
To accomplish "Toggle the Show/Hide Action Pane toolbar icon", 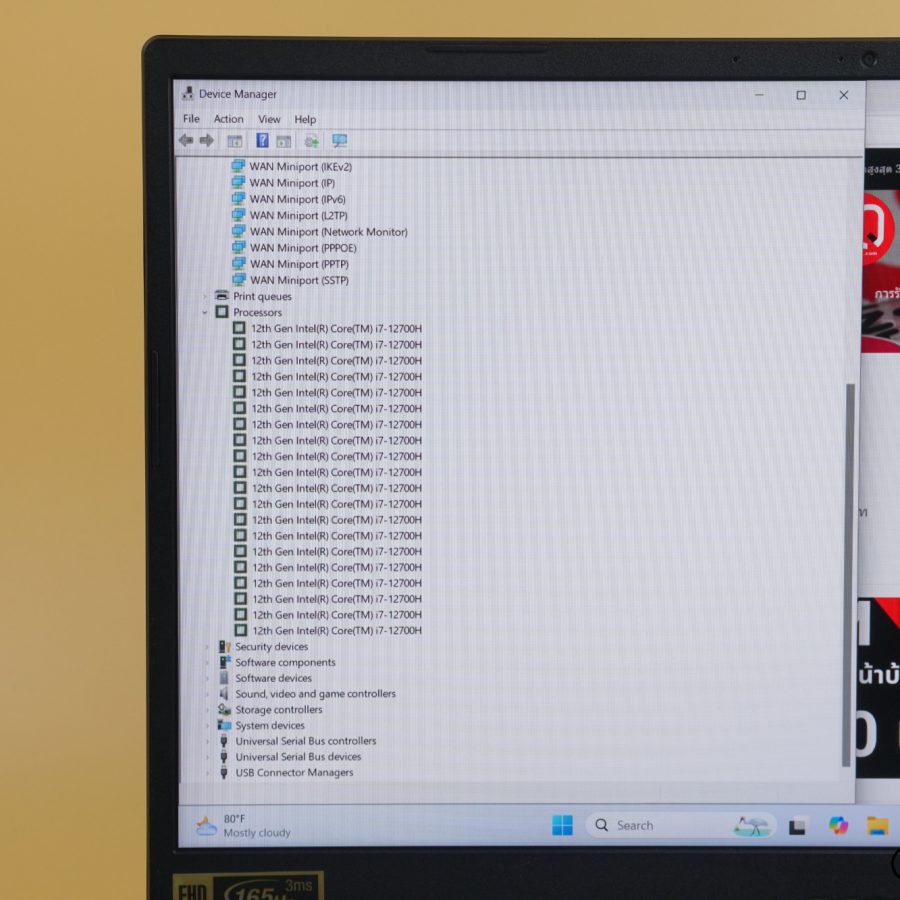I will point(284,141).
